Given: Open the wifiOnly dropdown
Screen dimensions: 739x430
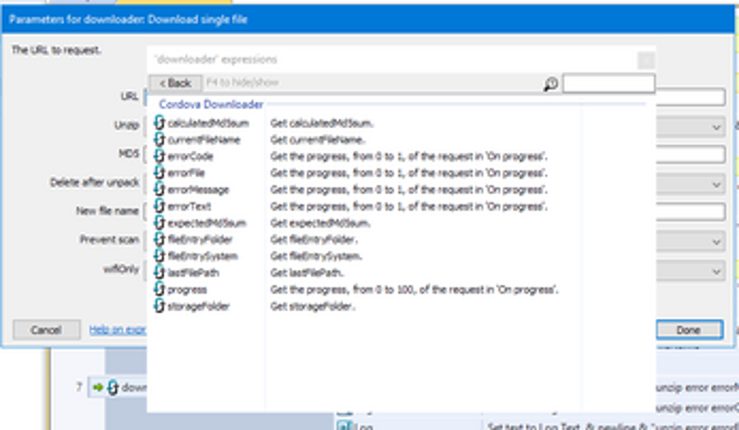Looking at the screenshot, I should 716,272.
